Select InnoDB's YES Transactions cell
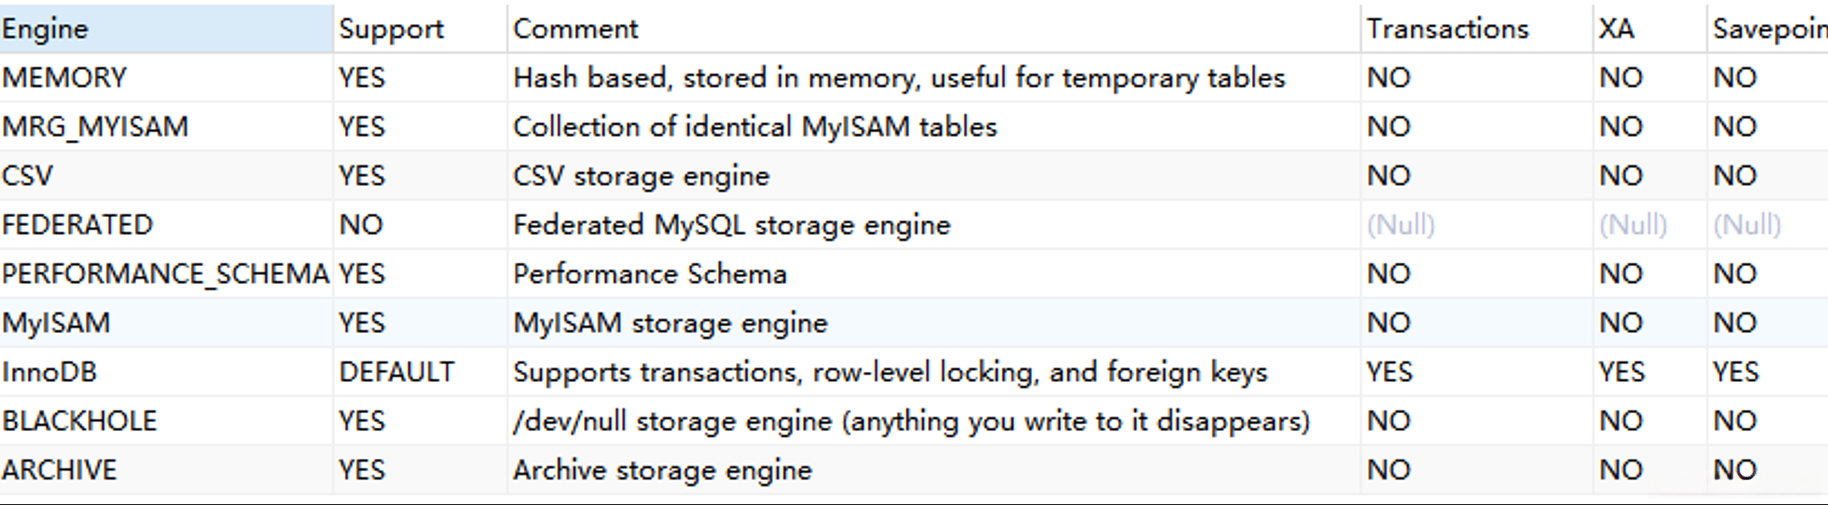Screen dimensions: 1828x505 1390,372
